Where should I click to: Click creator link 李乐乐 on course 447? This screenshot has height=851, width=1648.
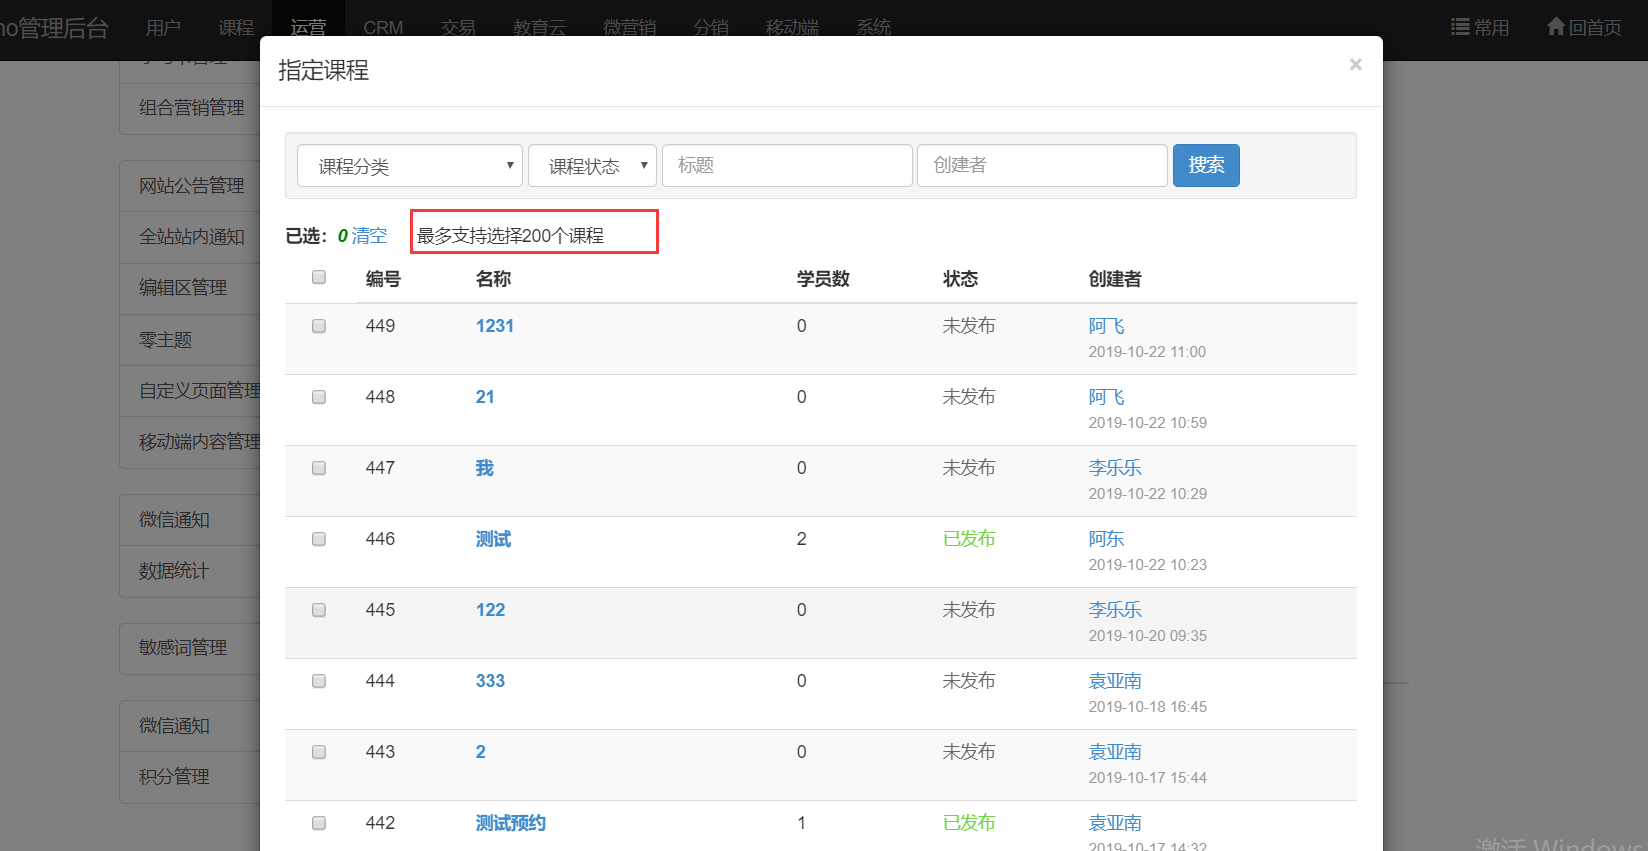click(x=1114, y=468)
